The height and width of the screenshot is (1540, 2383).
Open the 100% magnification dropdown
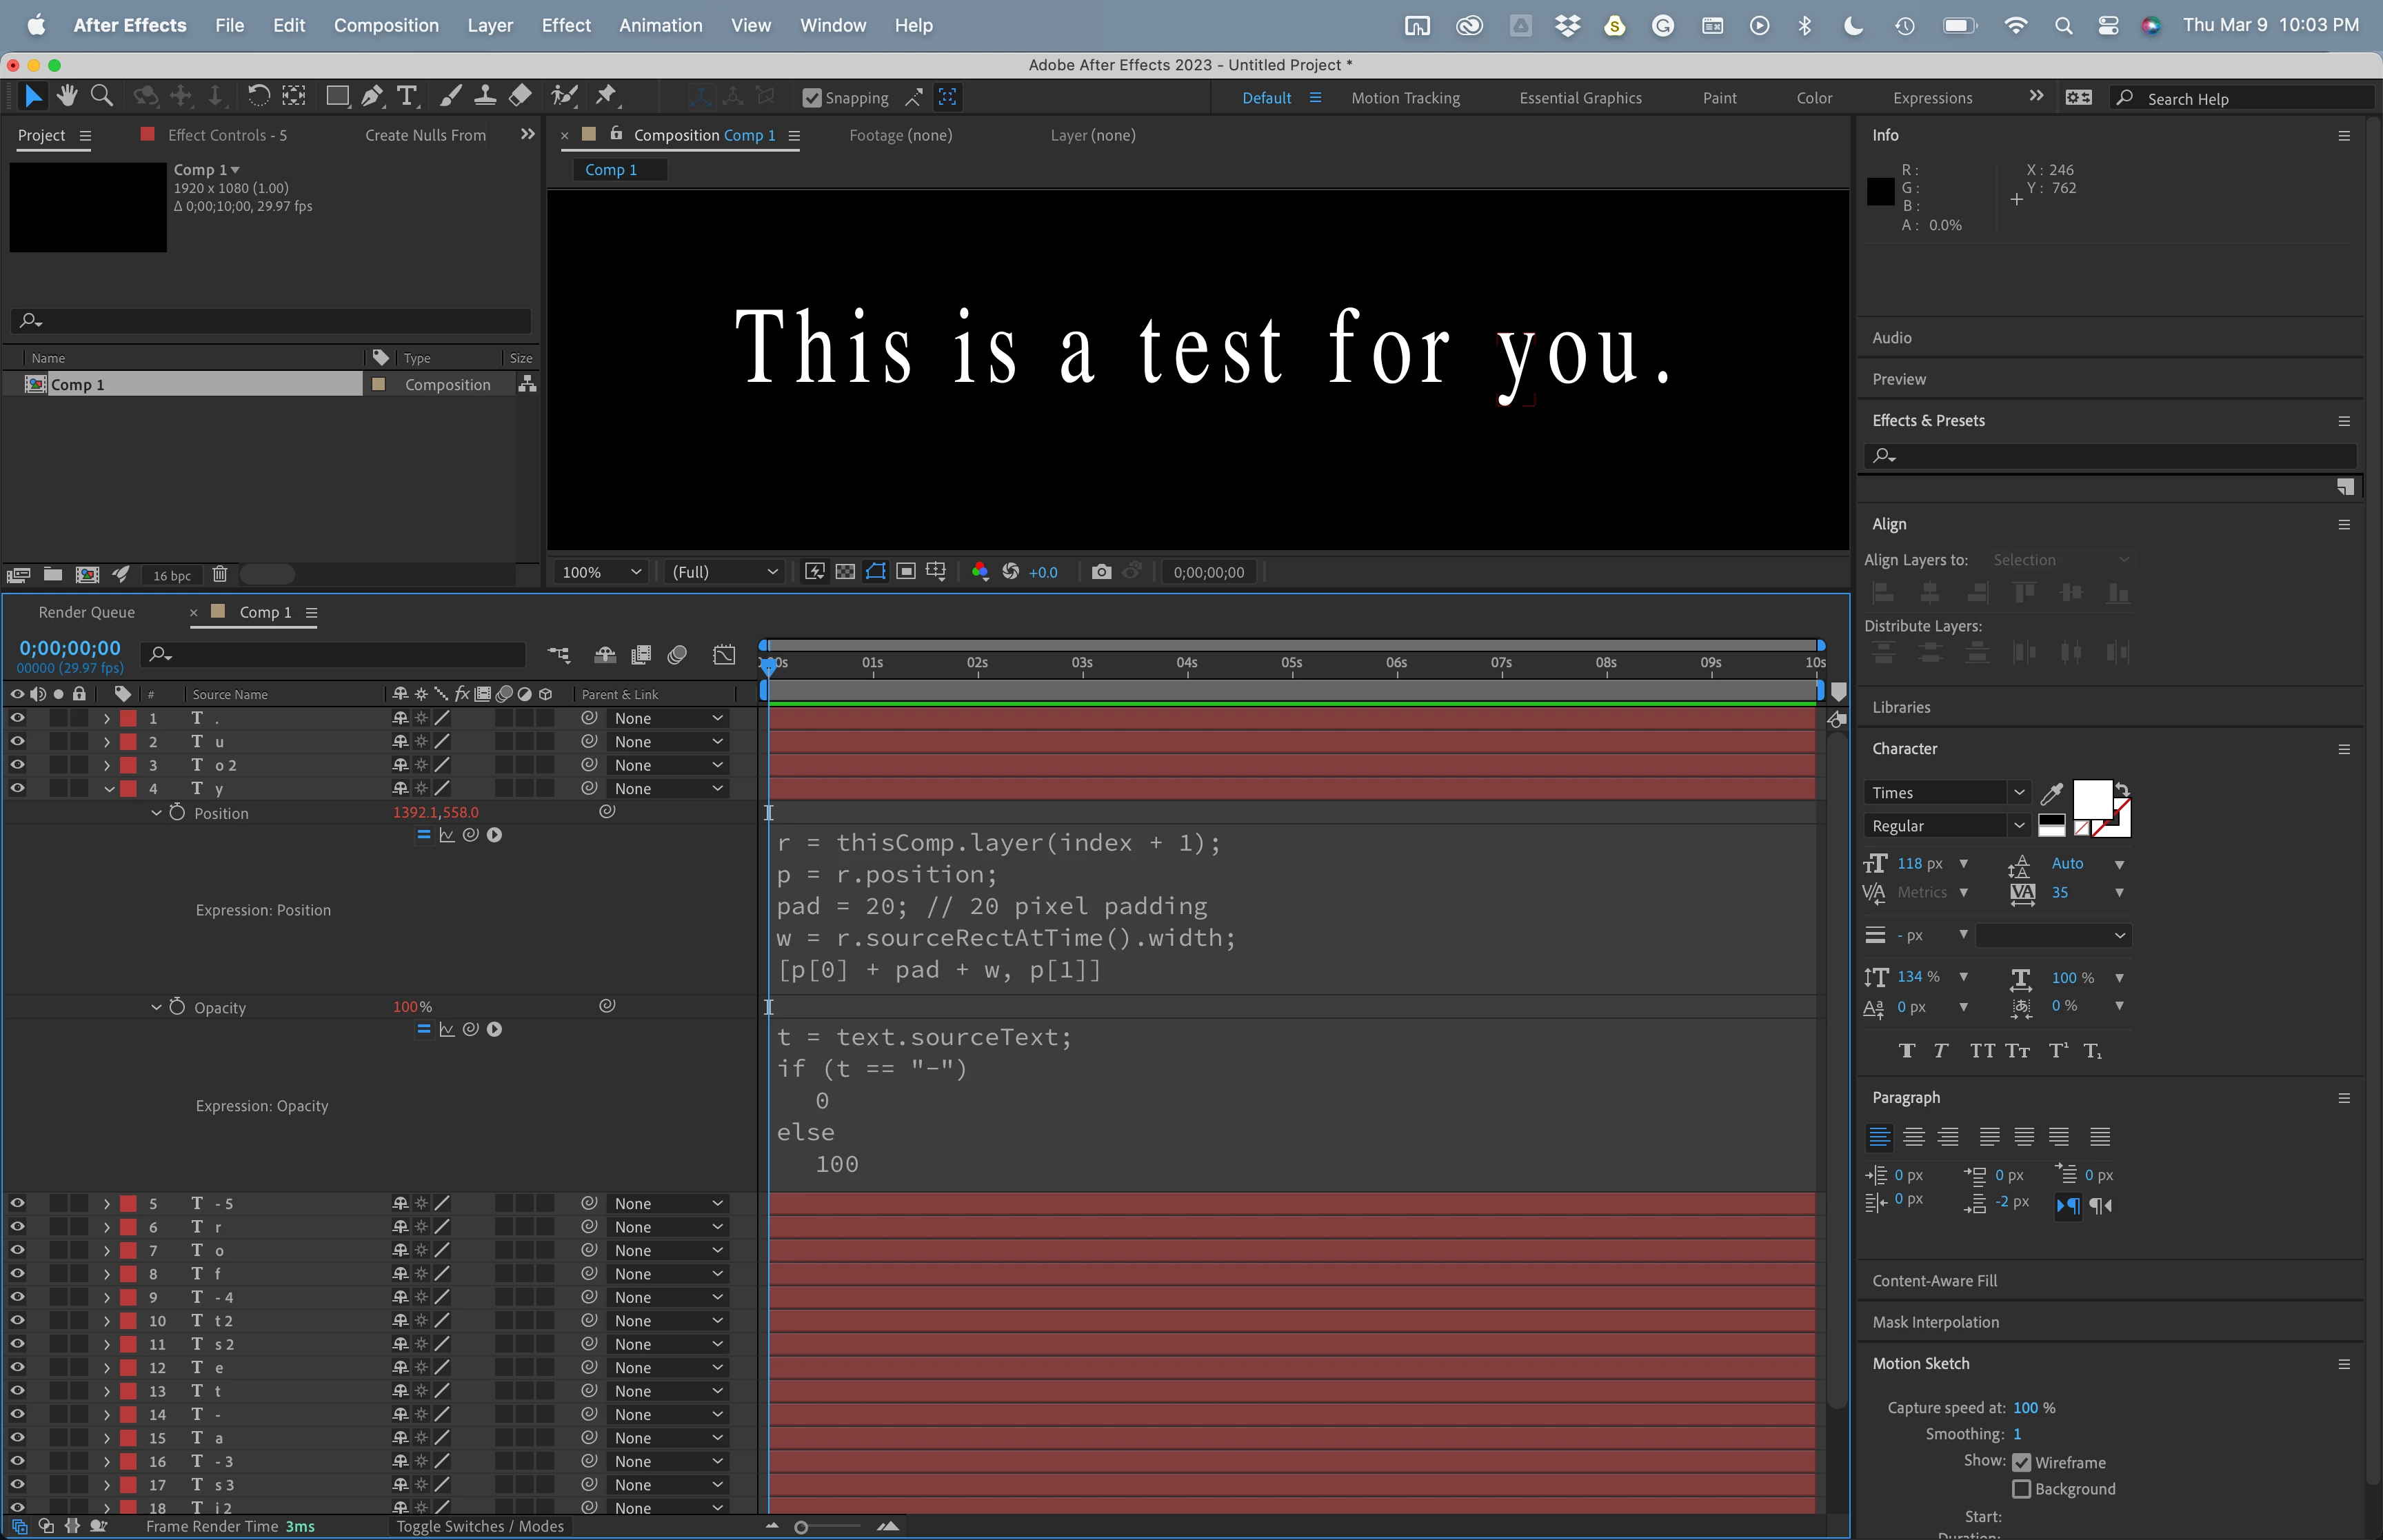[600, 572]
